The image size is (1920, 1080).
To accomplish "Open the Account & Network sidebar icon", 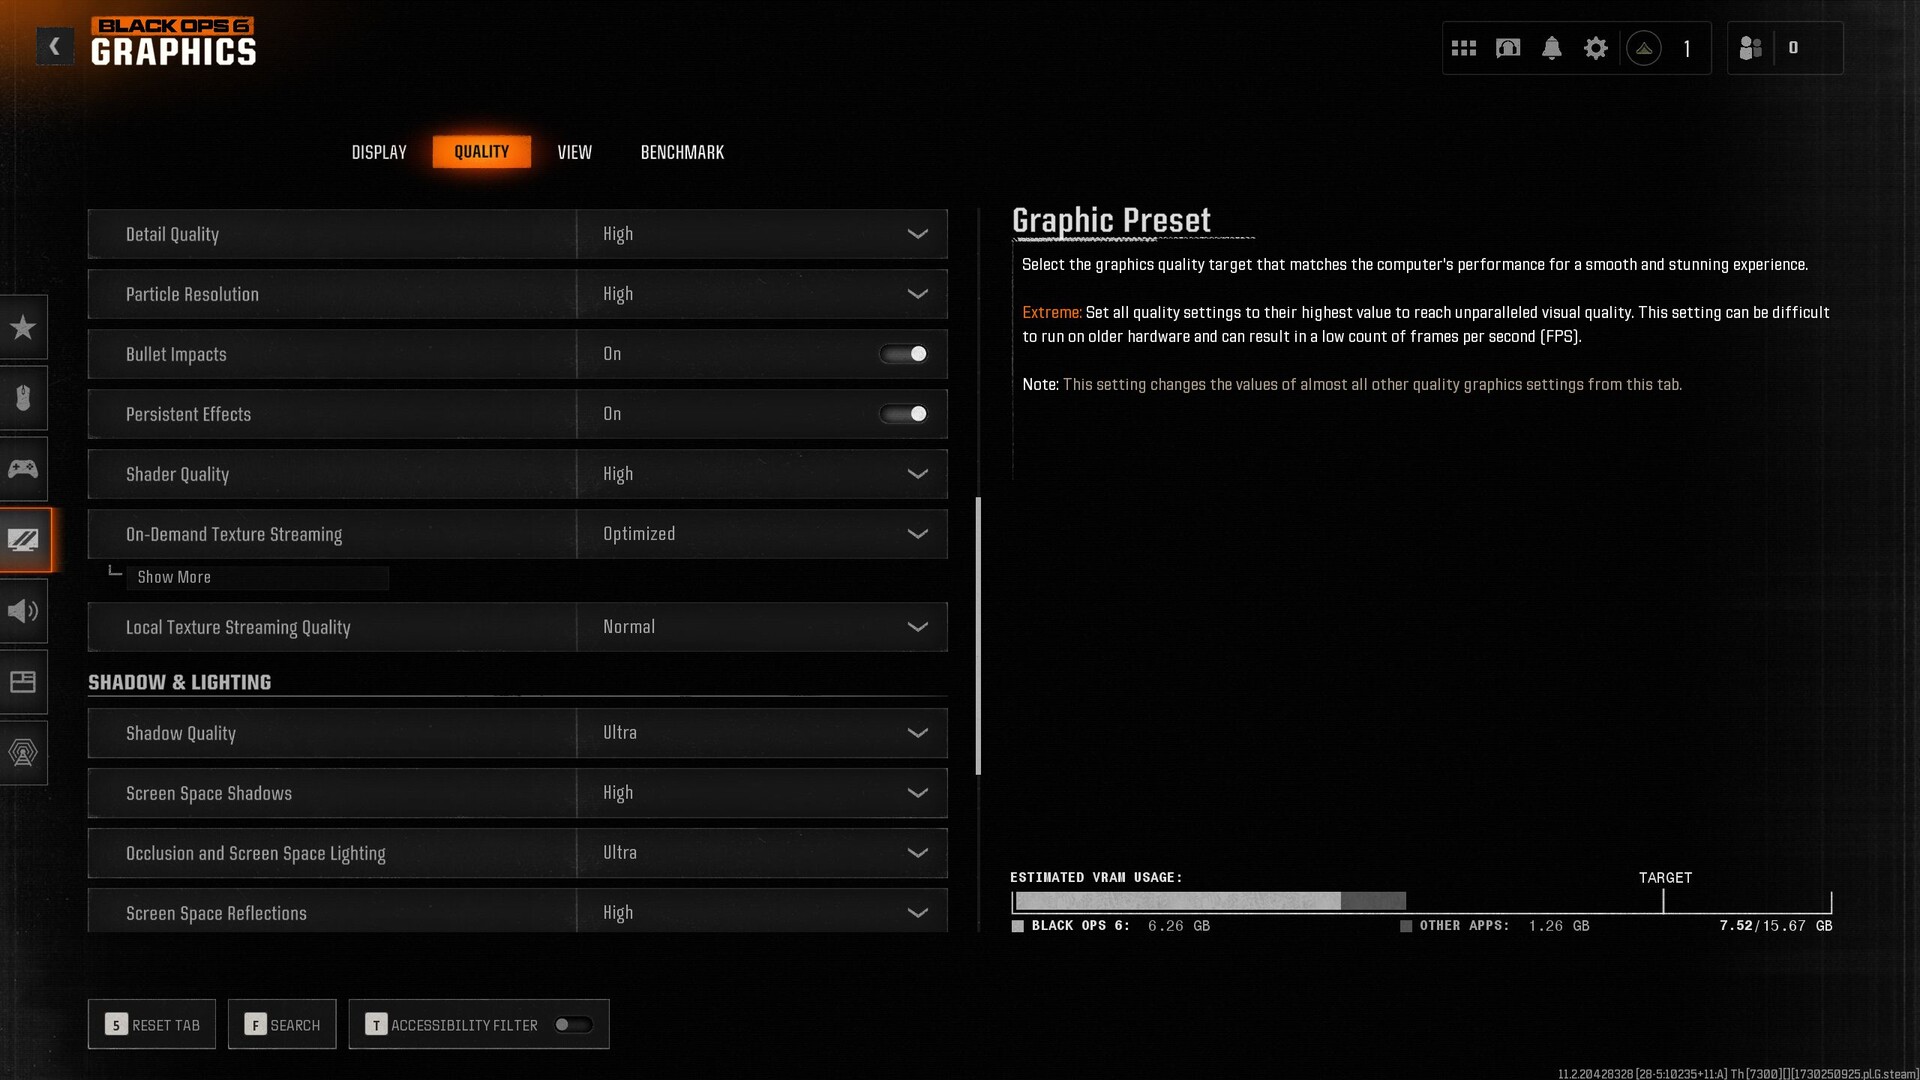I will (x=23, y=753).
